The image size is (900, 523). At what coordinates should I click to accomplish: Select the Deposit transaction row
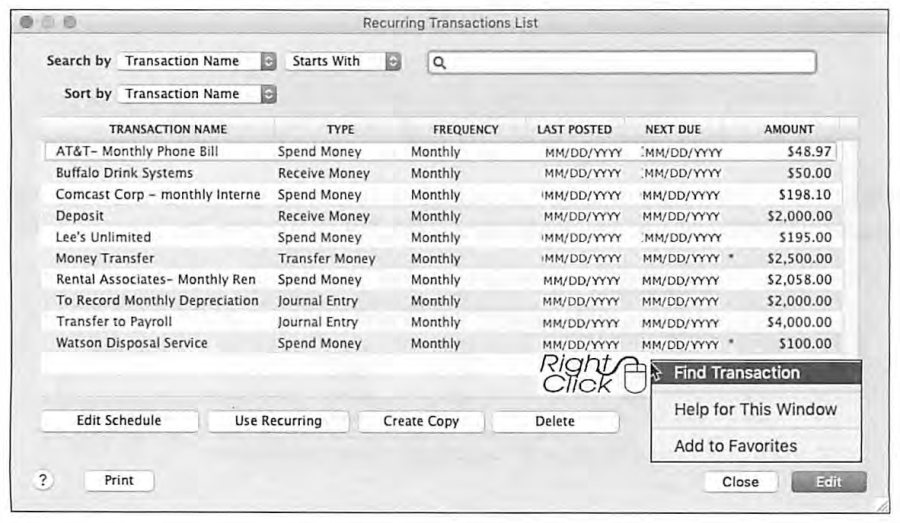point(440,216)
